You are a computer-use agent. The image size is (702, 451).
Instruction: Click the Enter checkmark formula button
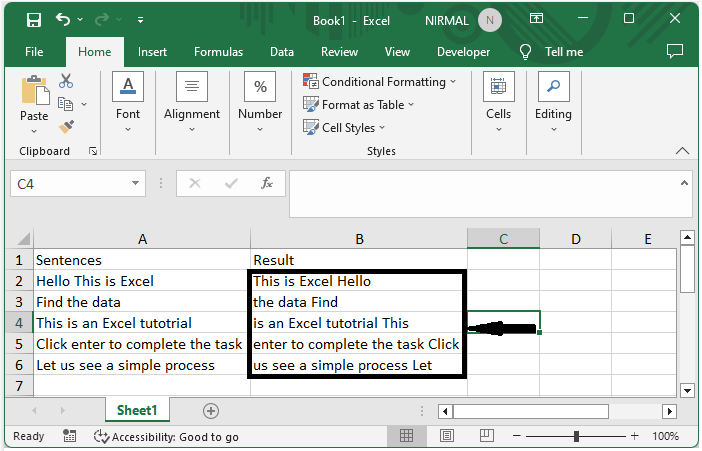[x=231, y=183]
